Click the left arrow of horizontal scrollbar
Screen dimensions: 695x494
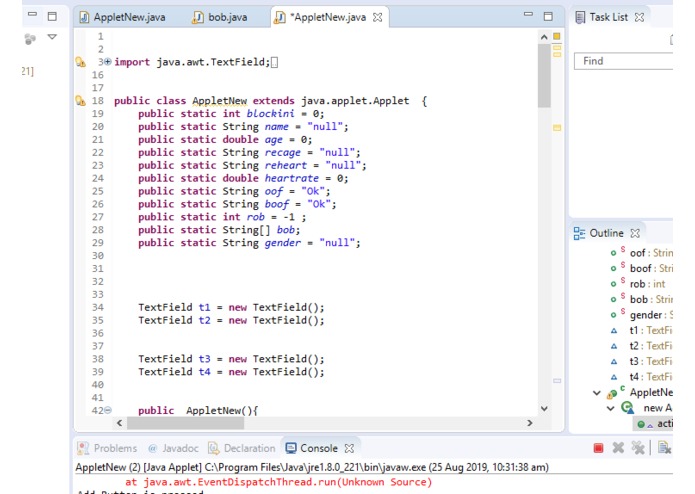(119, 423)
